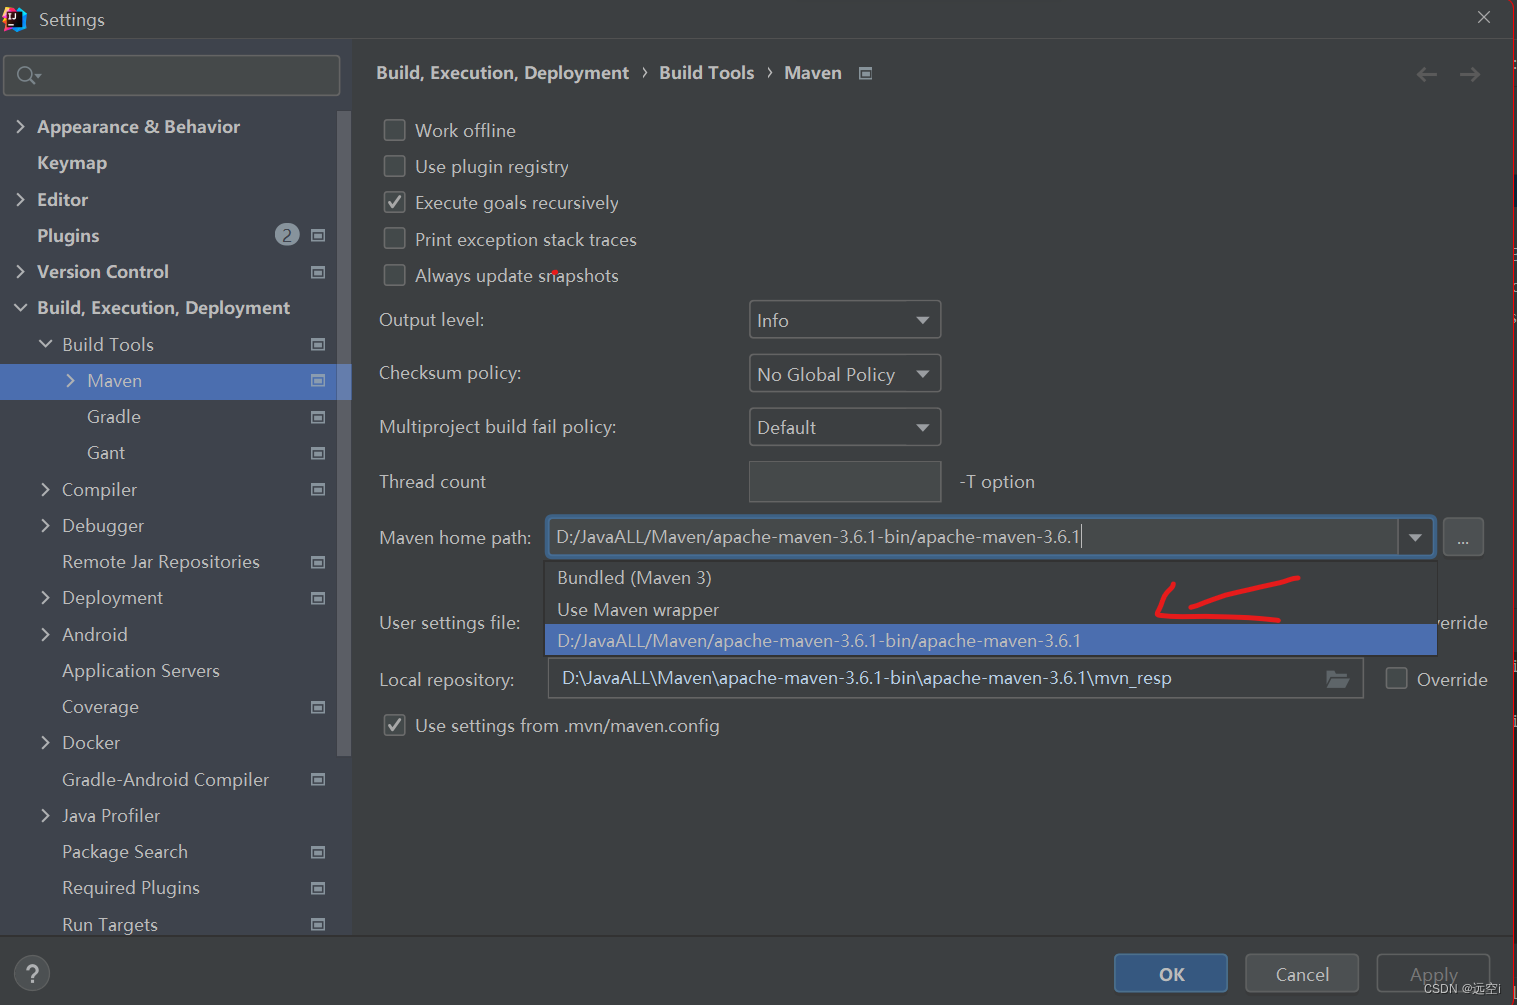
Task: Click Build Tools in the breadcrumb path
Action: click(x=706, y=72)
